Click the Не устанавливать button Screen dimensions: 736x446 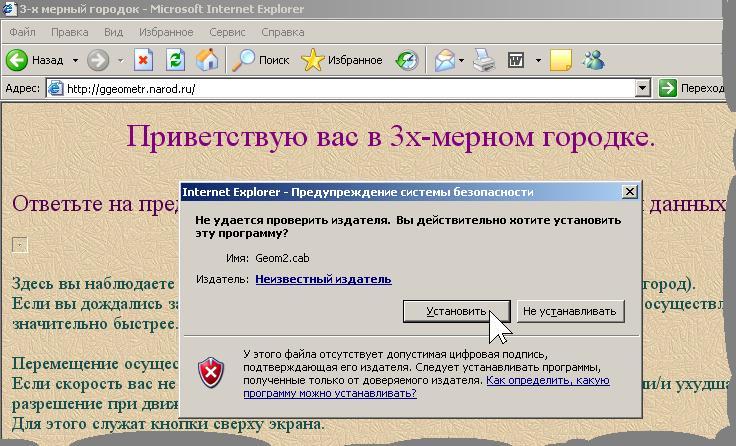570,311
